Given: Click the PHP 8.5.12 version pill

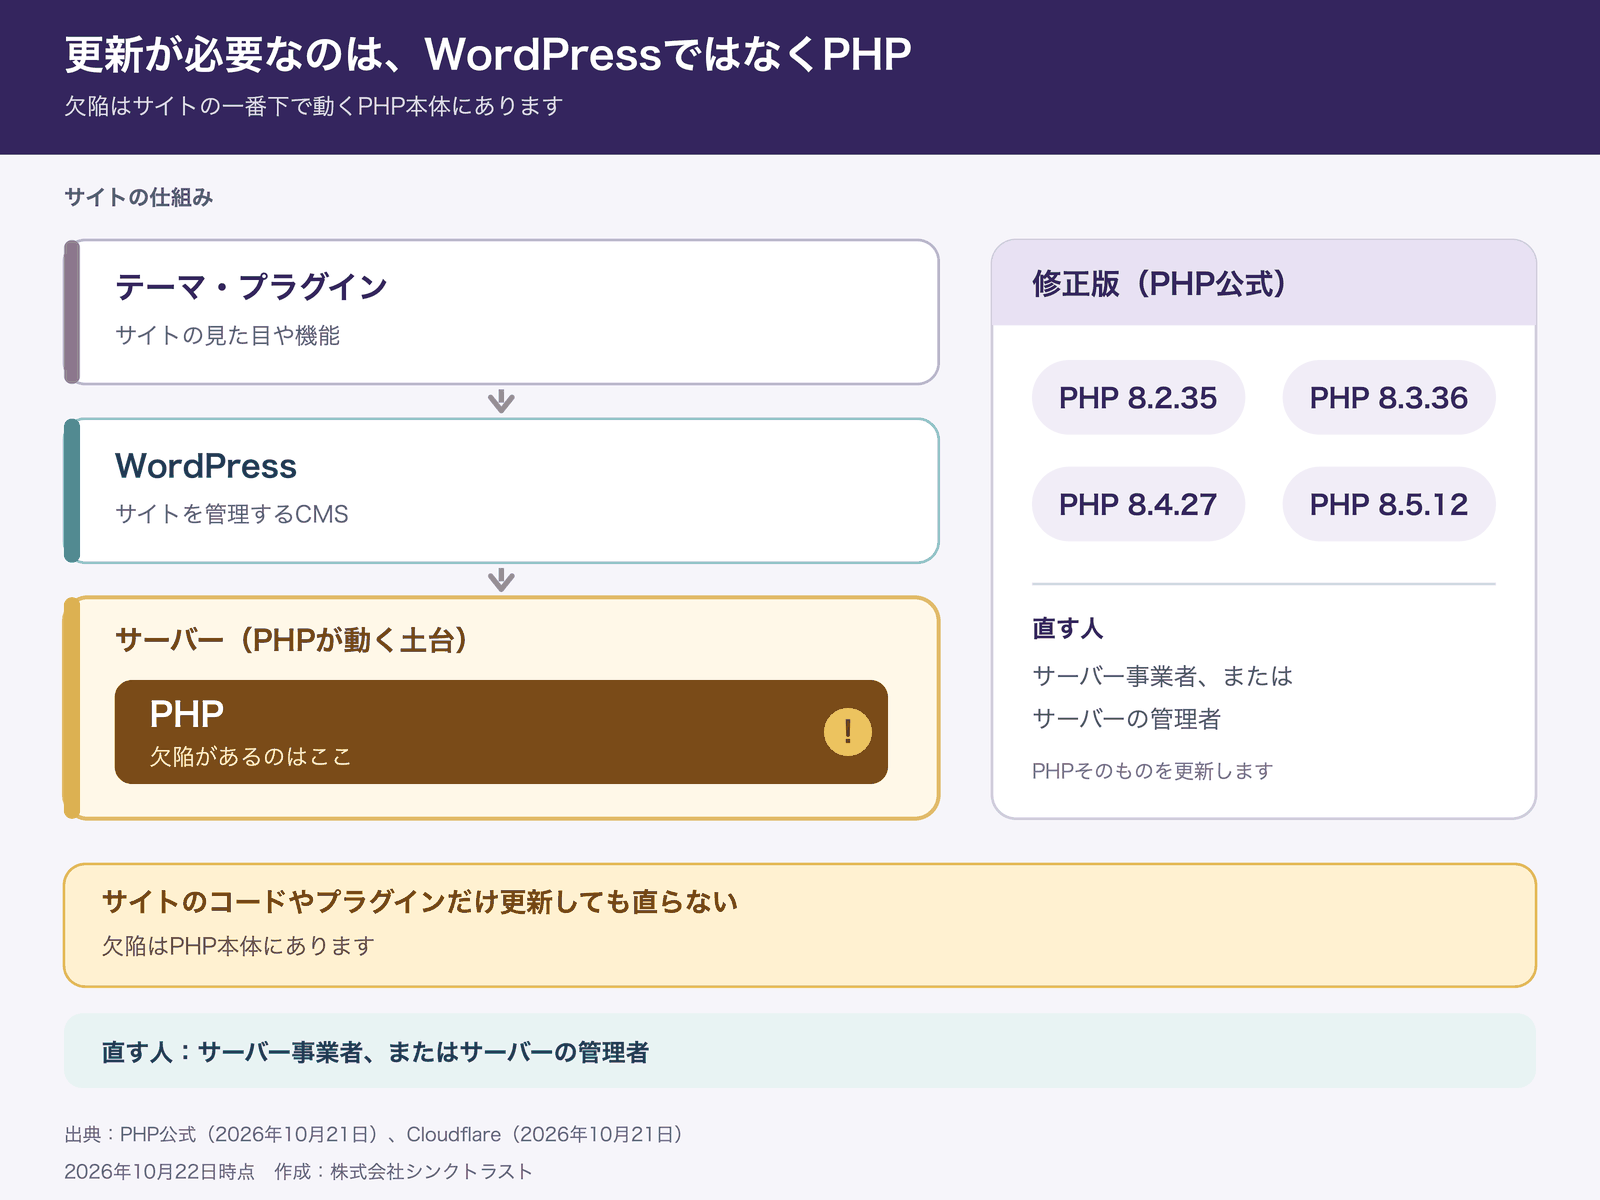Looking at the screenshot, I should point(1389,504).
